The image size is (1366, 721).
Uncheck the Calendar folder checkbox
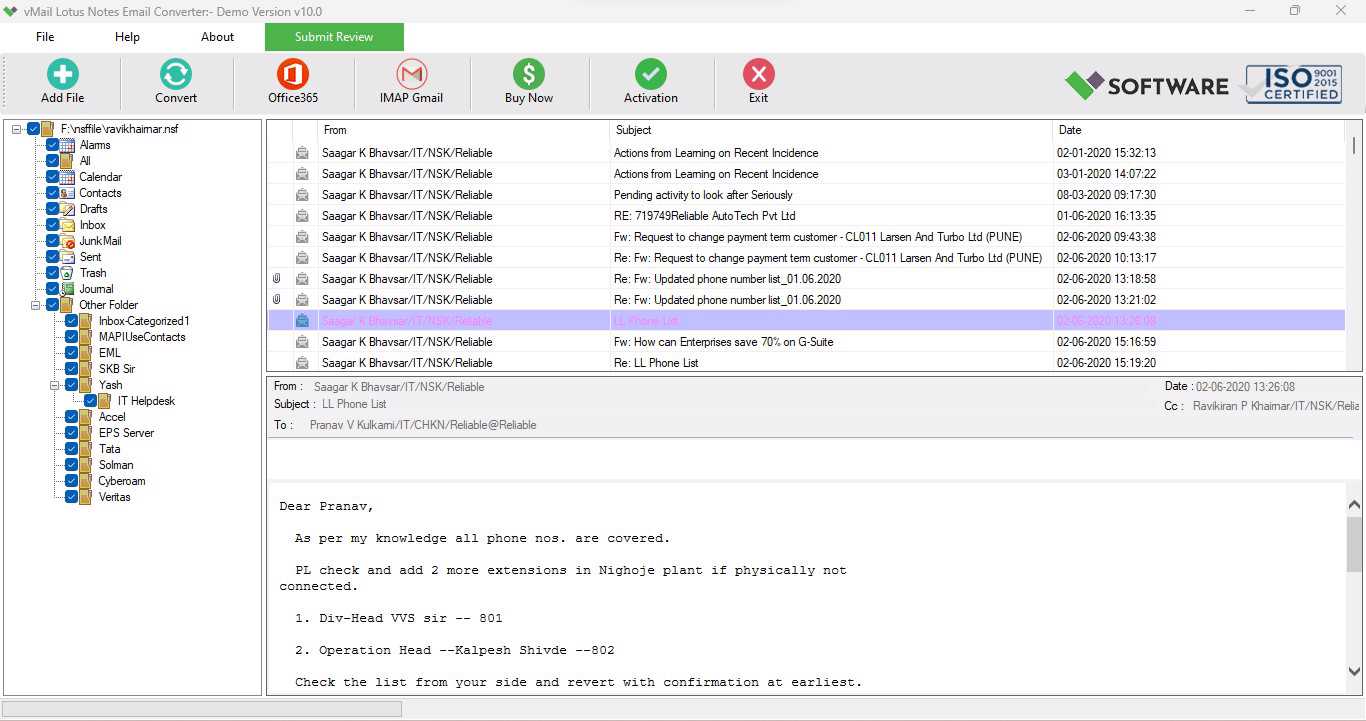tap(53, 177)
